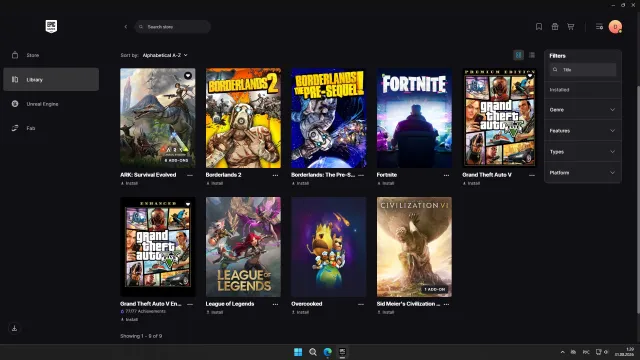Open Unreal Engine section
Image resolution: width=640 pixels, height=360 pixels.
coord(51,104)
